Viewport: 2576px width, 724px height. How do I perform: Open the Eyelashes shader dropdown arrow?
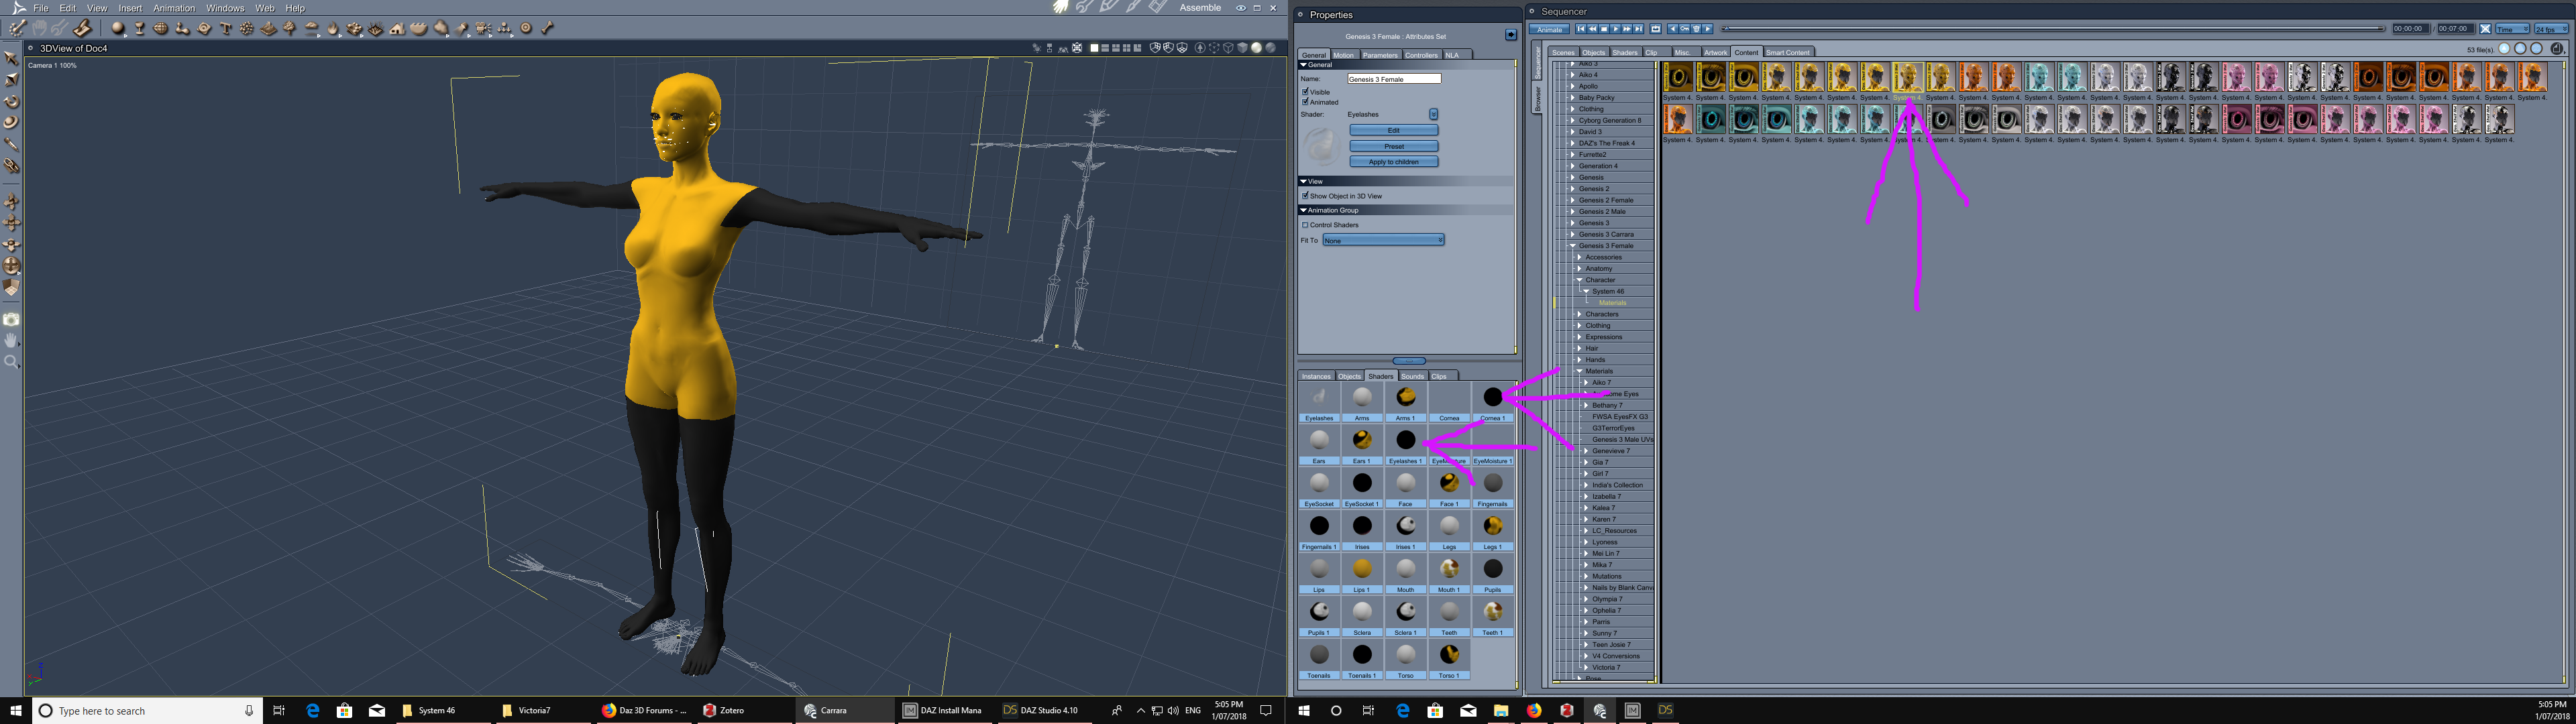(1433, 114)
